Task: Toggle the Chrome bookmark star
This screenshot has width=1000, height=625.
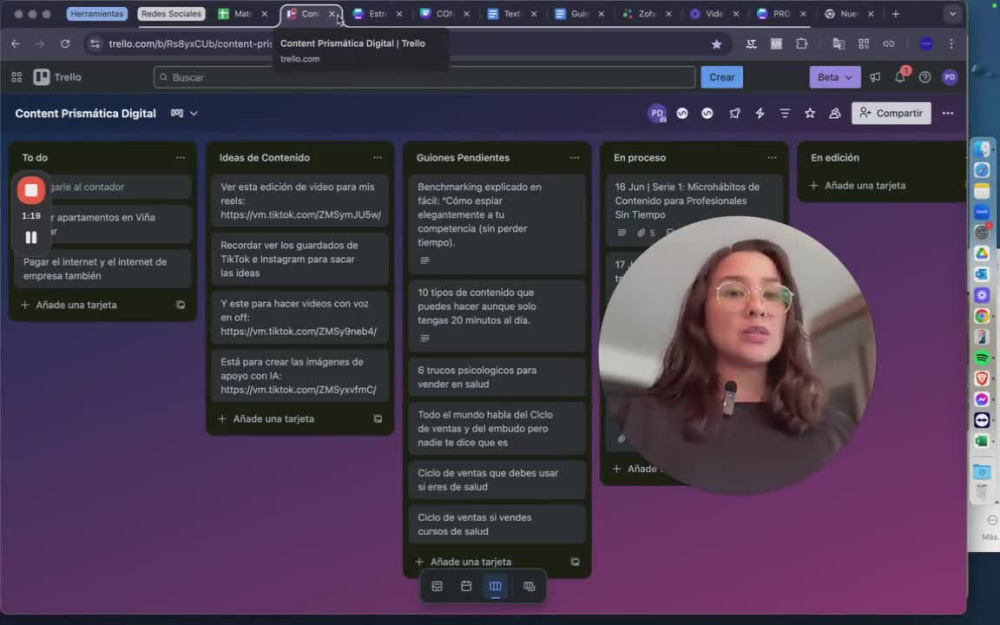Action: pyautogui.click(x=717, y=44)
